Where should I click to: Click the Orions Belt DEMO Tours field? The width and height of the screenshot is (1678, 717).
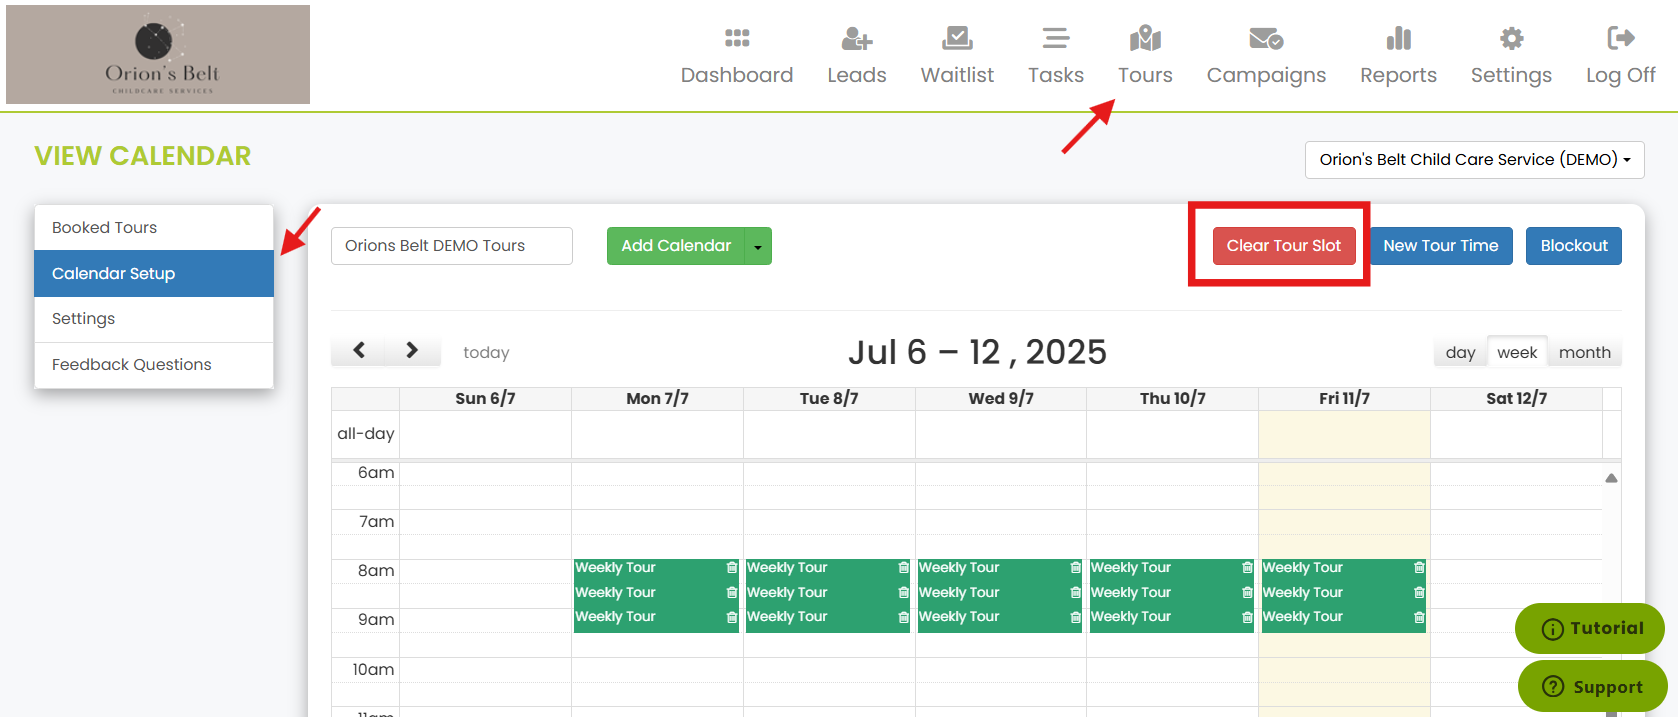452,246
